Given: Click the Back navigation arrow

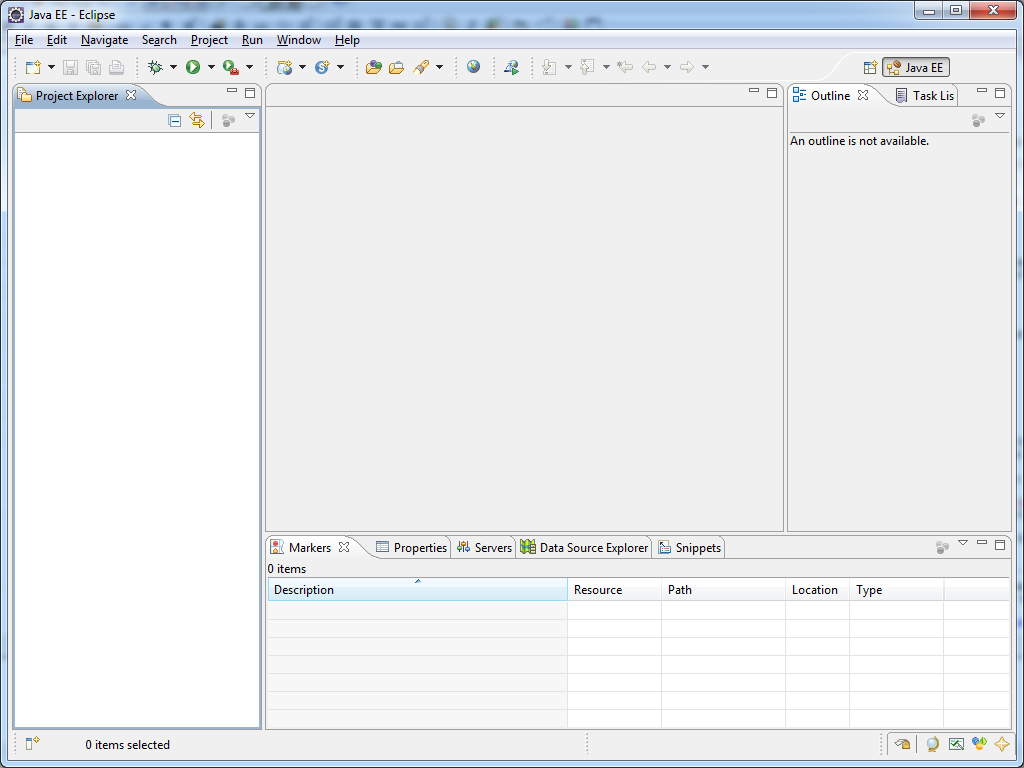Looking at the screenshot, I should click(648, 67).
